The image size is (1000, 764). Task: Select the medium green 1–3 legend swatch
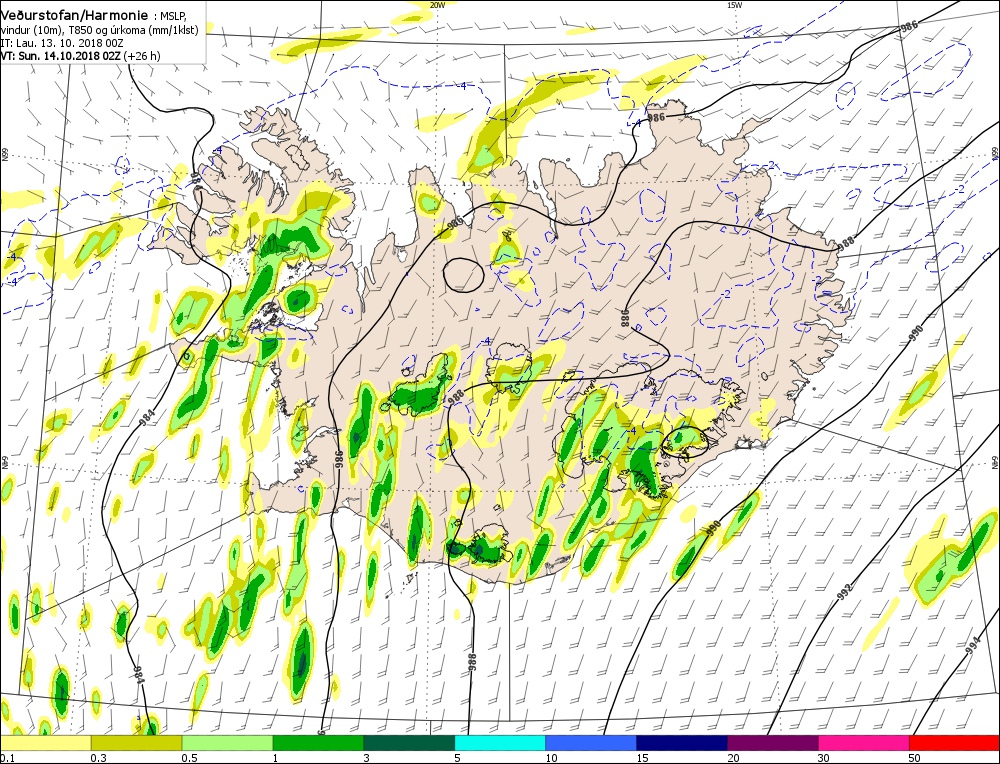(318, 743)
